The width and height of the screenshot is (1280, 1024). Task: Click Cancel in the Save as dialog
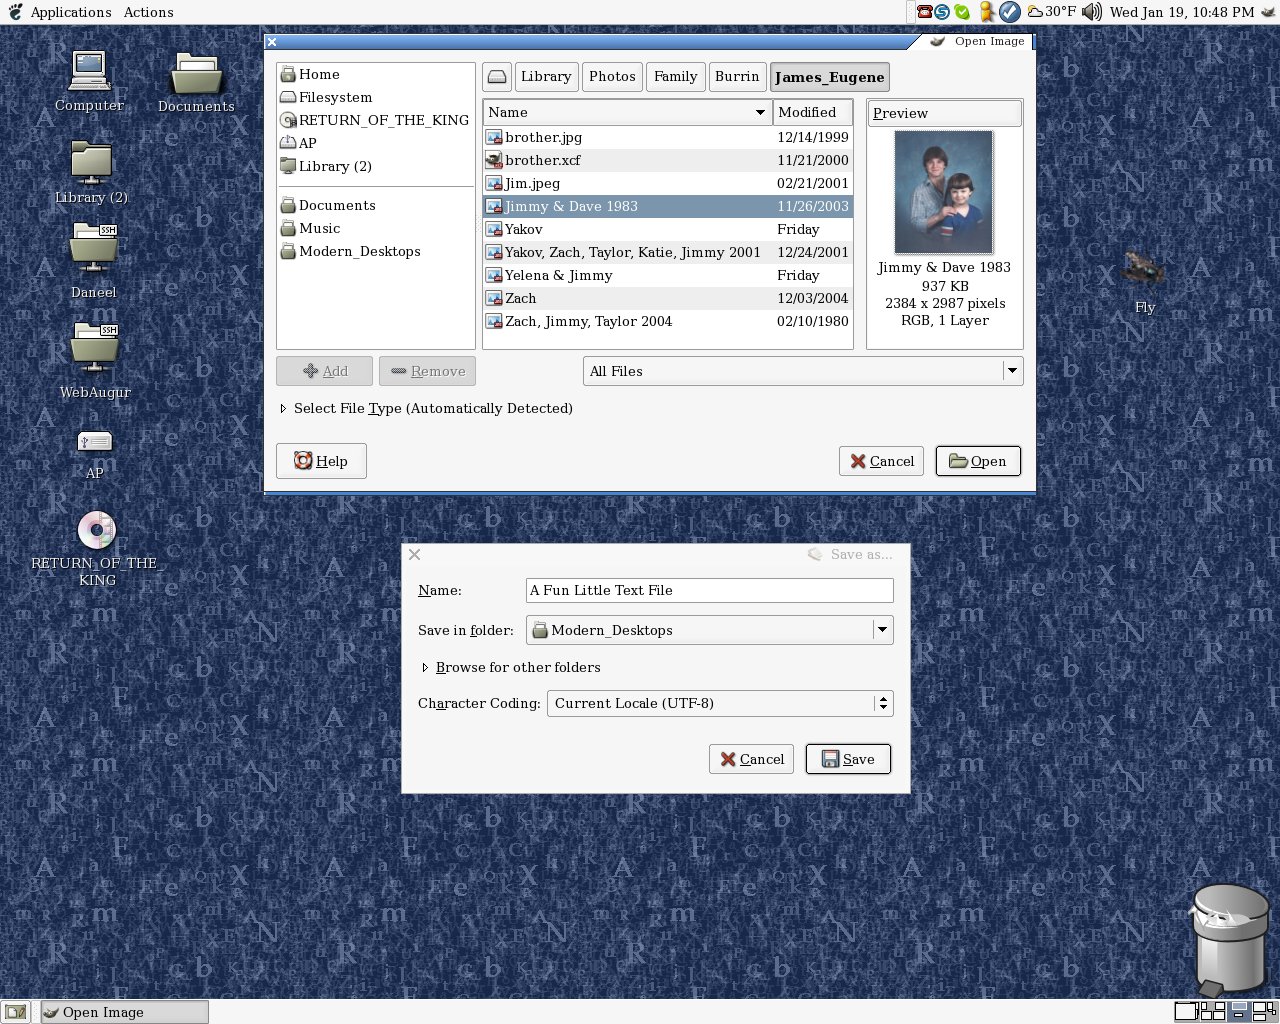point(752,759)
